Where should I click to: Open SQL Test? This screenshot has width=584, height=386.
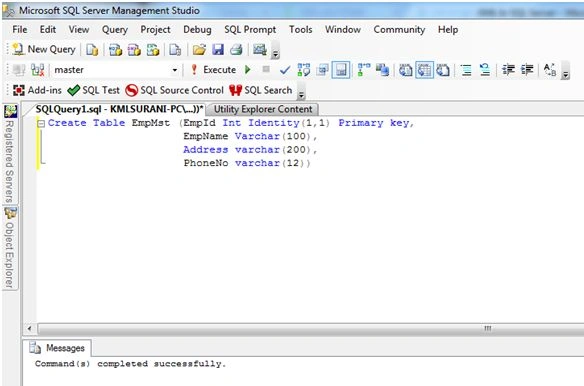(x=93, y=90)
